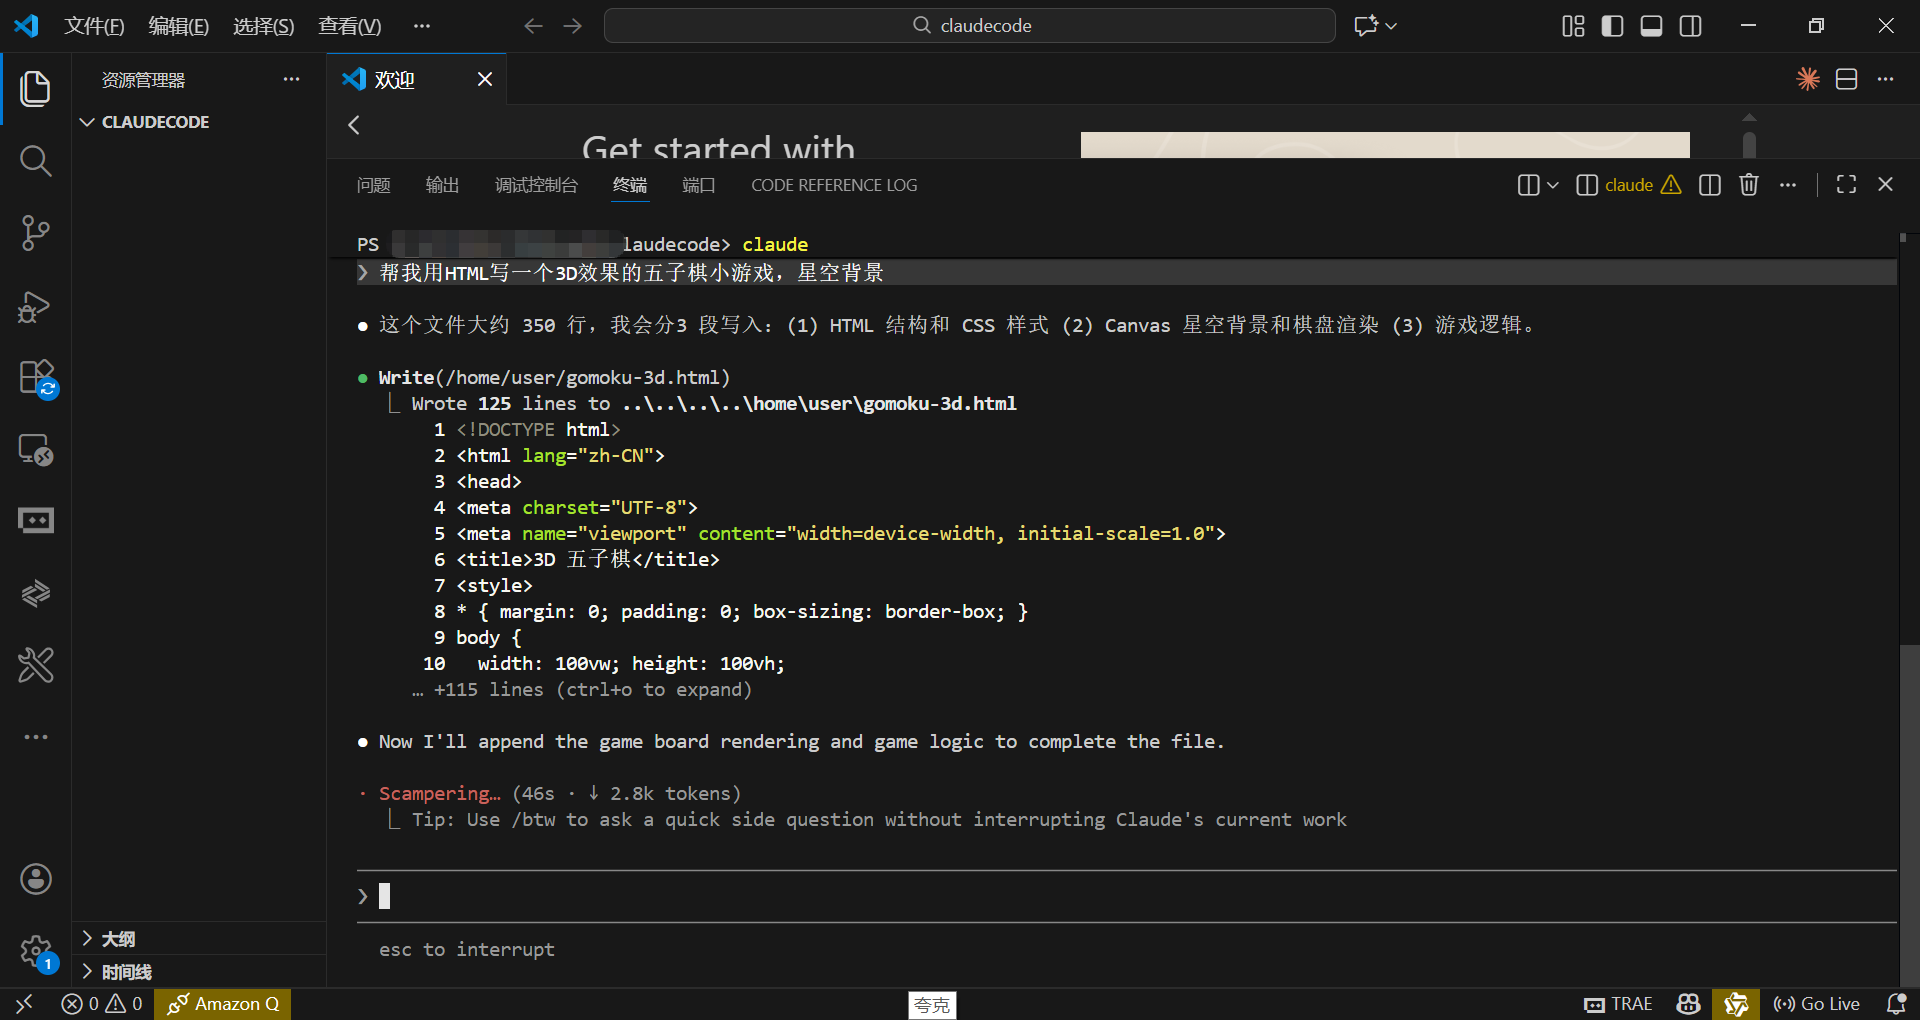Toggle bottom panel visibility

click(1652, 26)
